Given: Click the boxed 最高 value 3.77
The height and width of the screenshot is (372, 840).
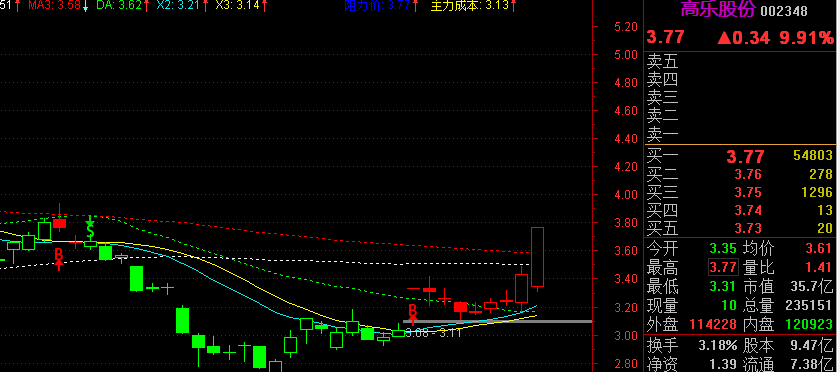Looking at the screenshot, I should click(x=723, y=266).
